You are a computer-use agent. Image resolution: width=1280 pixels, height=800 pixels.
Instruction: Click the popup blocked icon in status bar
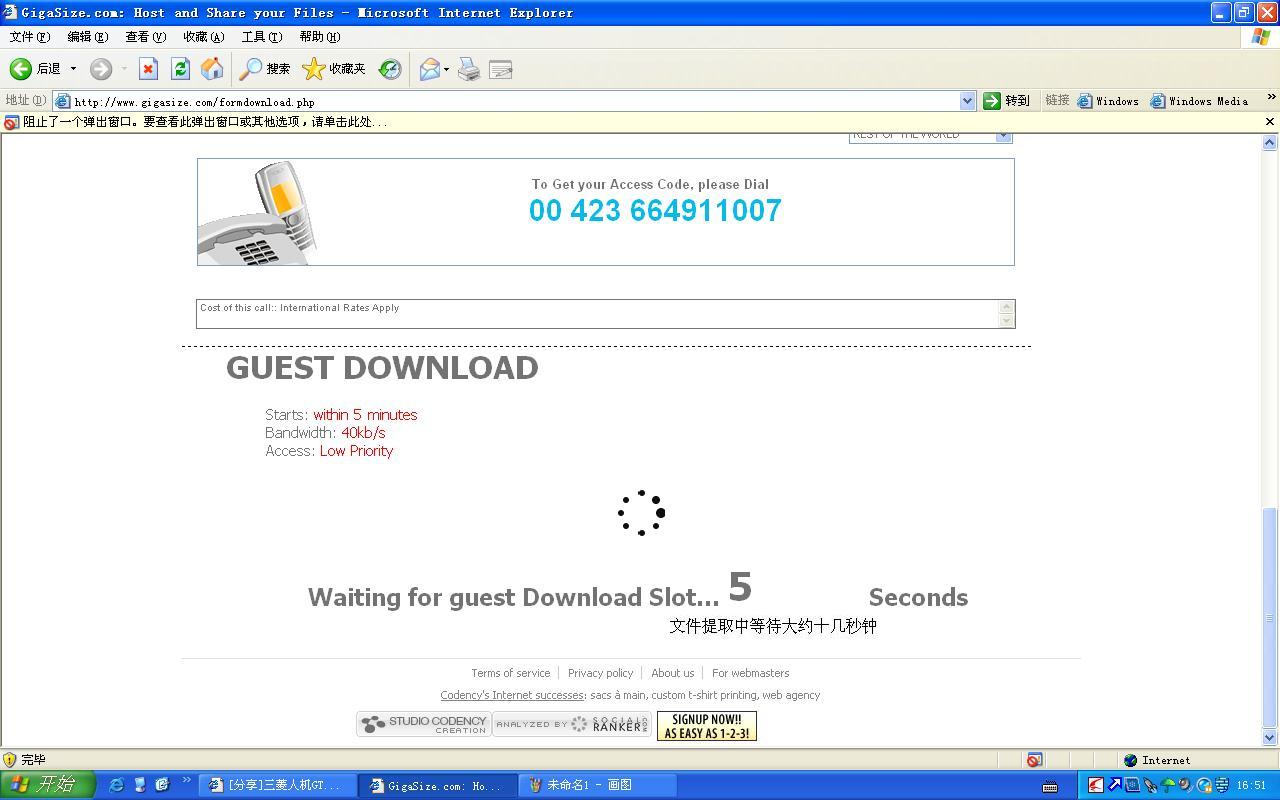click(x=1034, y=760)
